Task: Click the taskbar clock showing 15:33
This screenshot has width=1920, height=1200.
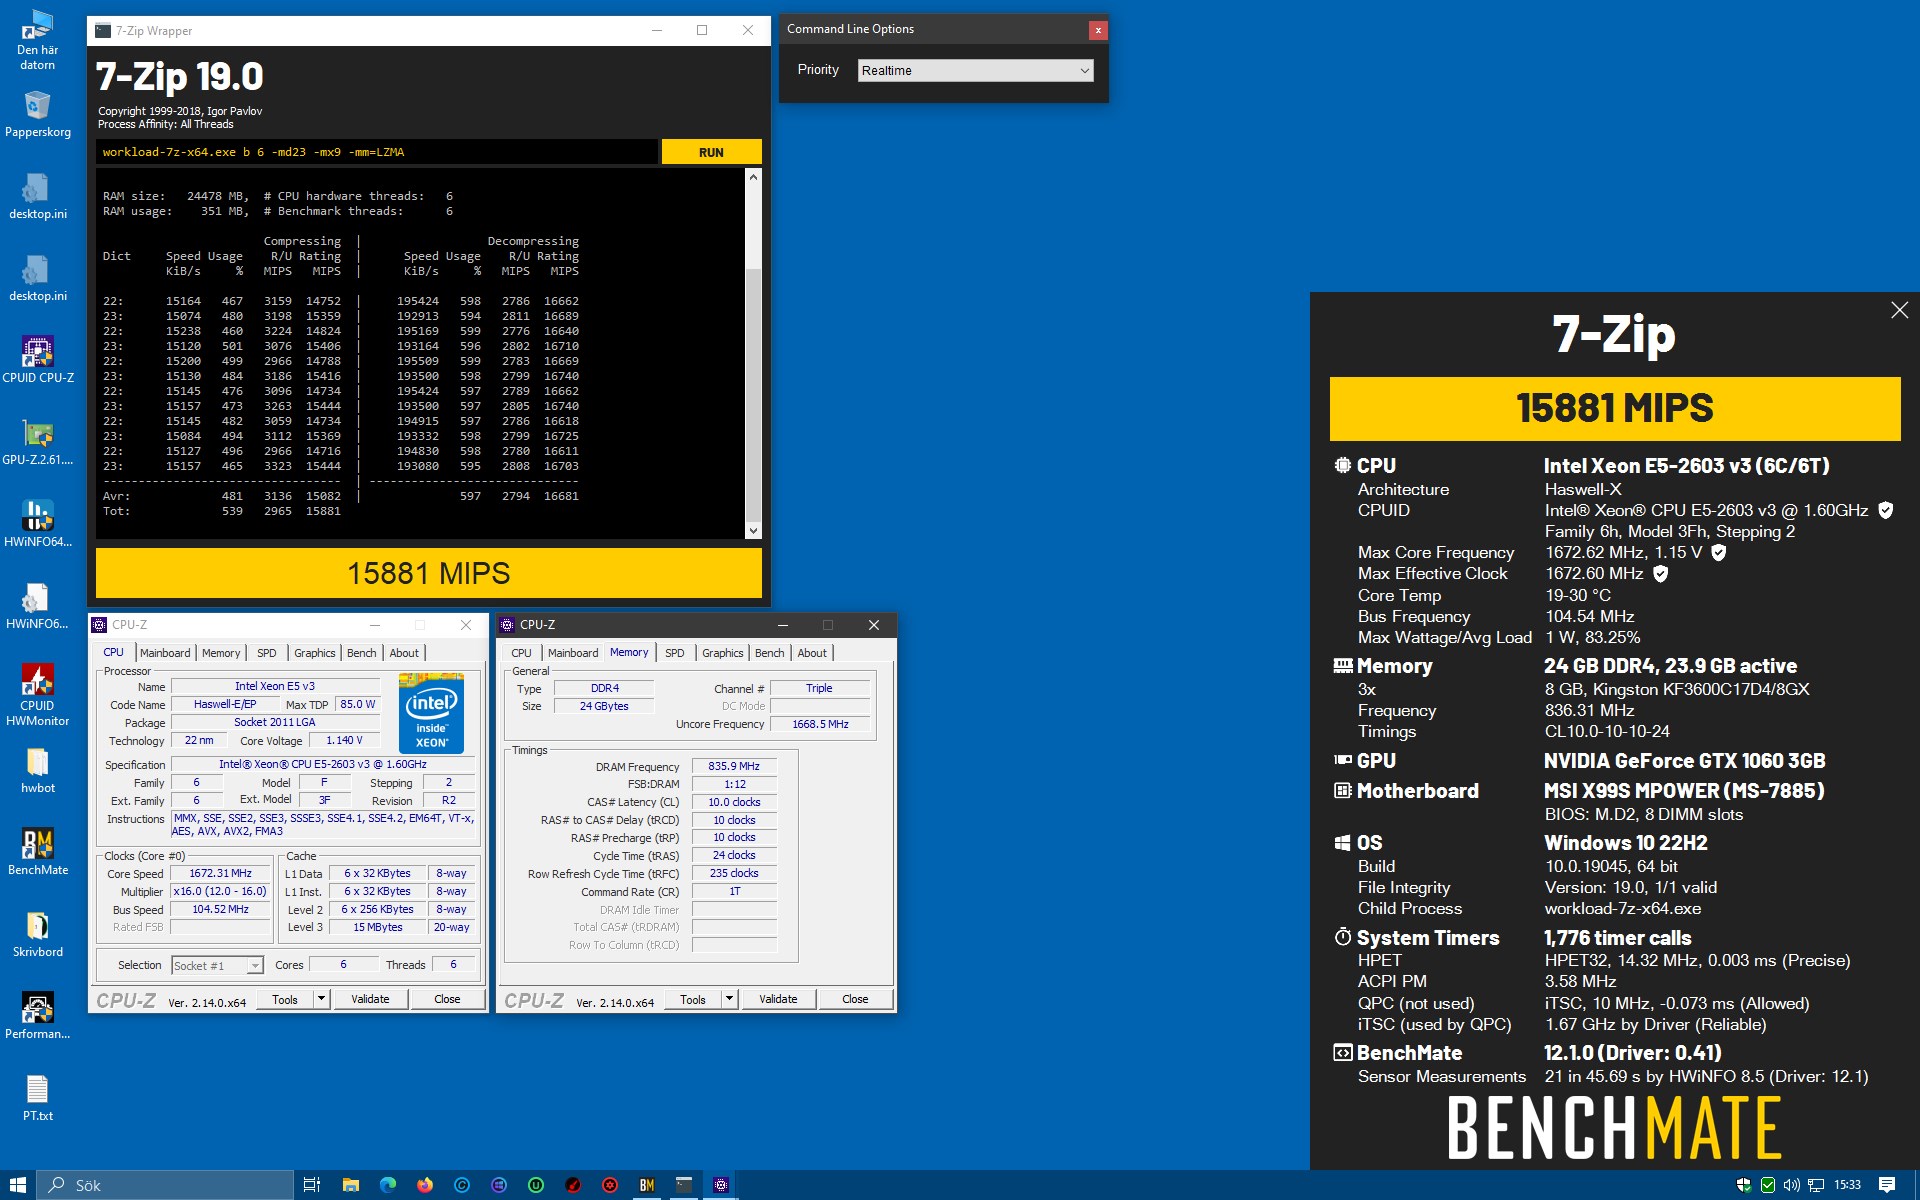Action: pos(1848,1185)
